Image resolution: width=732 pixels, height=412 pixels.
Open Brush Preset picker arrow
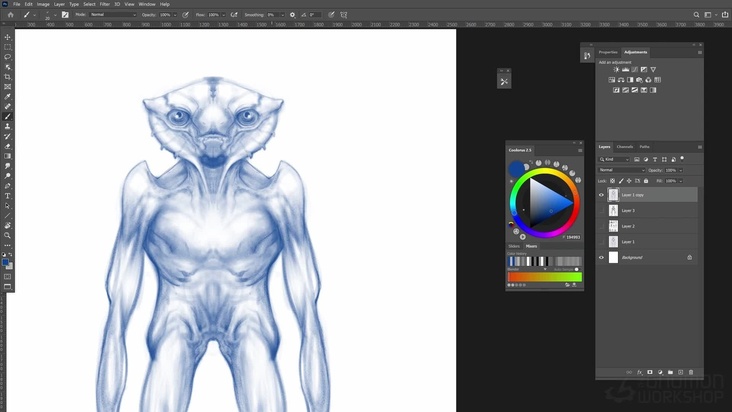pos(55,15)
